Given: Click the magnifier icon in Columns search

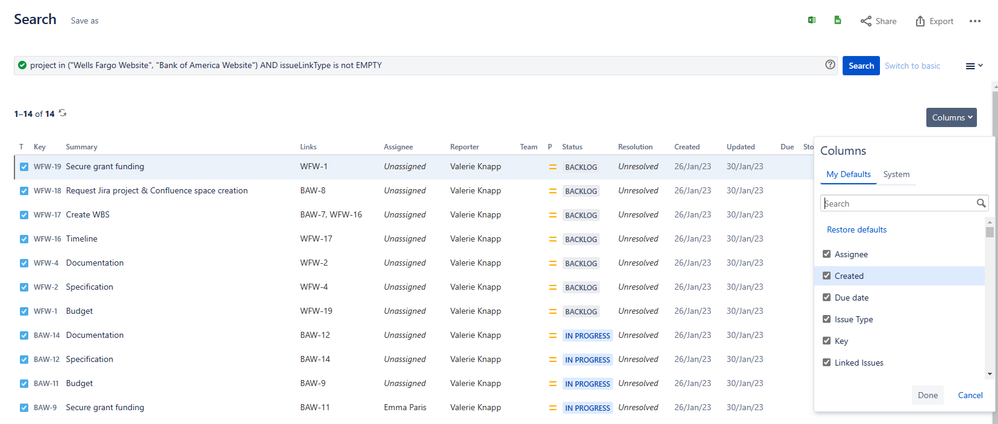Looking at the screenshot, I should 981,203.
